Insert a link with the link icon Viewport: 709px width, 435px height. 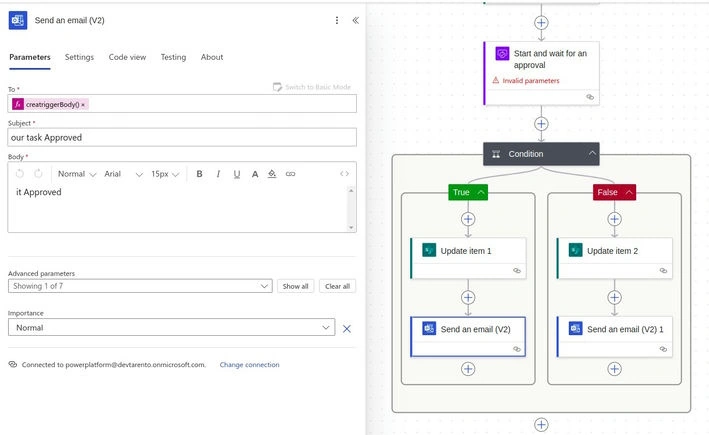click(x=290, y=174)
